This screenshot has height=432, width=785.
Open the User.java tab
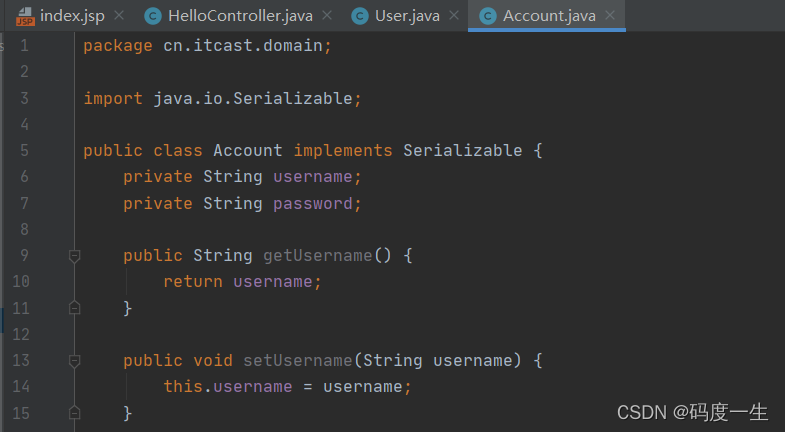(x=407, y=16)
